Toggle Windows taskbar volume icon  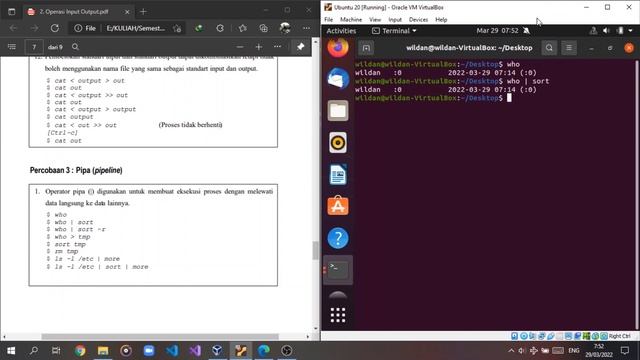[x=522, y=351]
